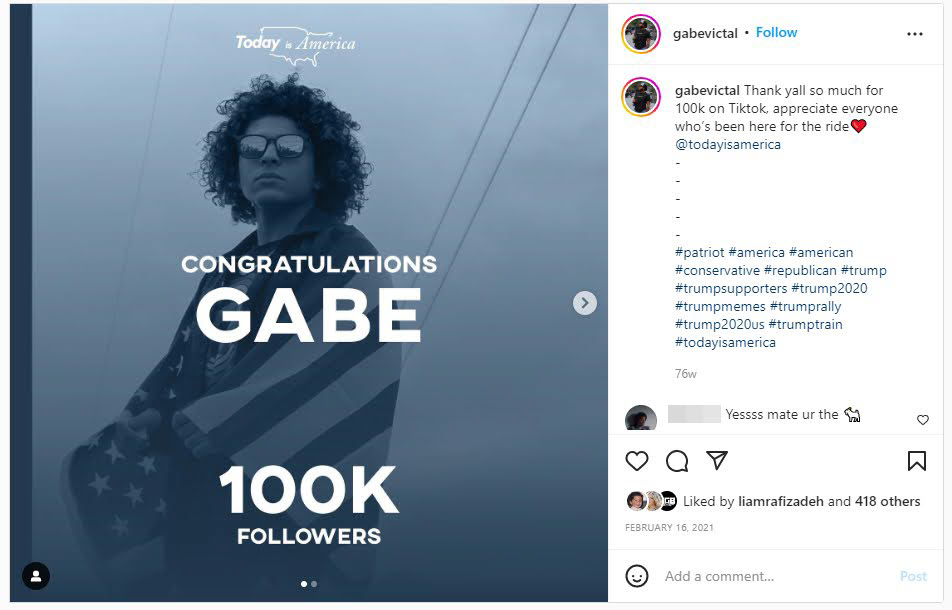Open the commenter's profile avatar

[641, 418]
